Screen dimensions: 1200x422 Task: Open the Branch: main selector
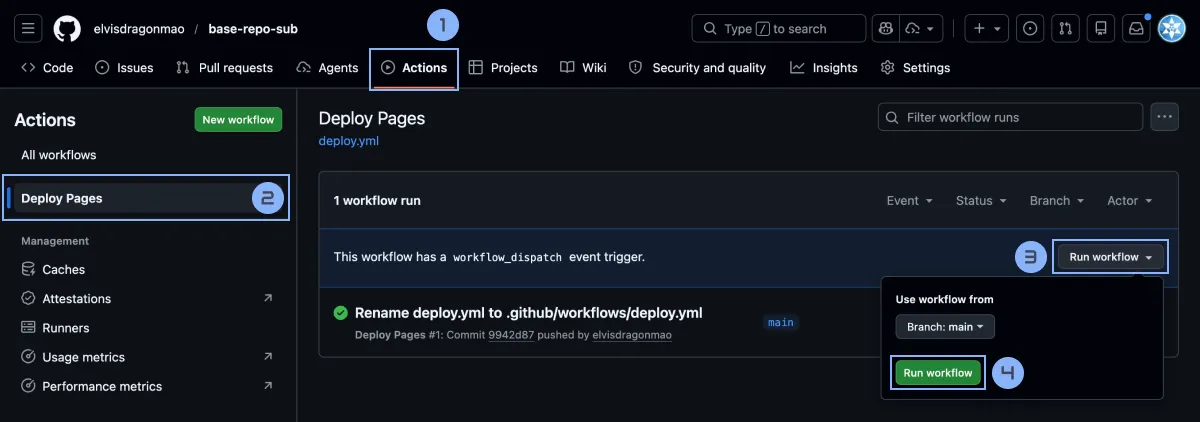[x=944, y=327]
